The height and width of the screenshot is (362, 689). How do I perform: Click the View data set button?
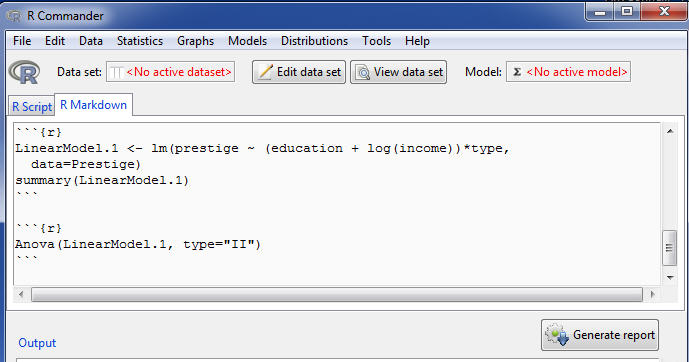399,72
